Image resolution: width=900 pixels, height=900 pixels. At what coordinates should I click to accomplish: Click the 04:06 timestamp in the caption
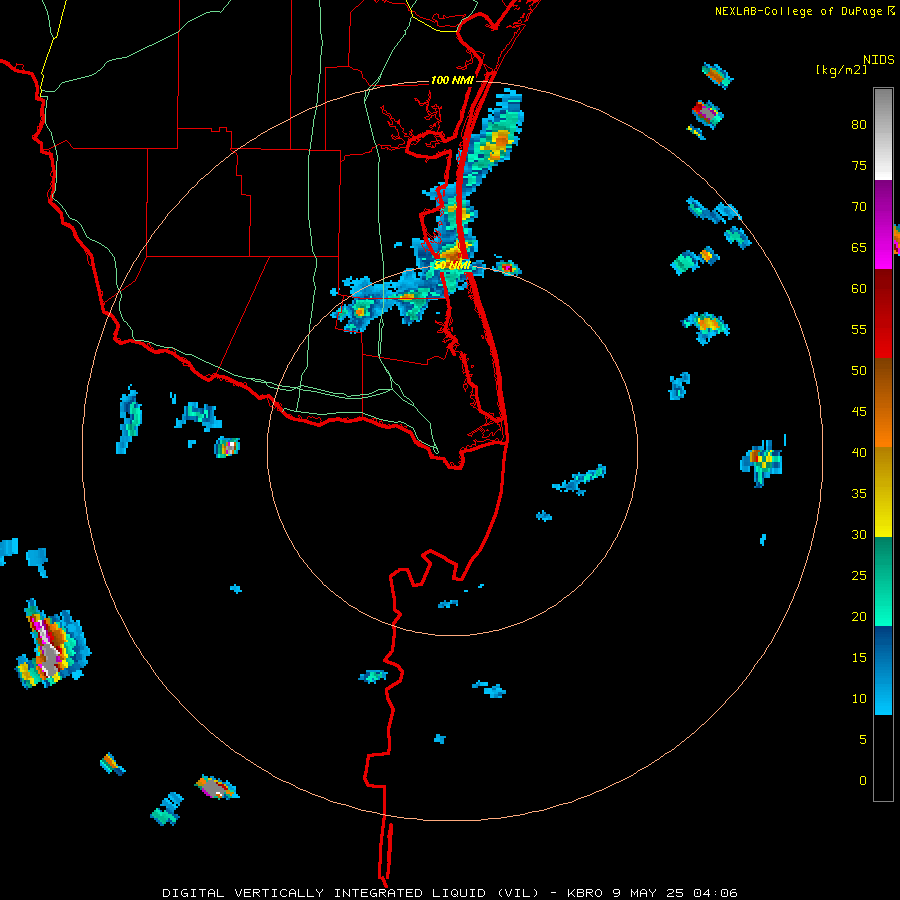click(715, 893)
